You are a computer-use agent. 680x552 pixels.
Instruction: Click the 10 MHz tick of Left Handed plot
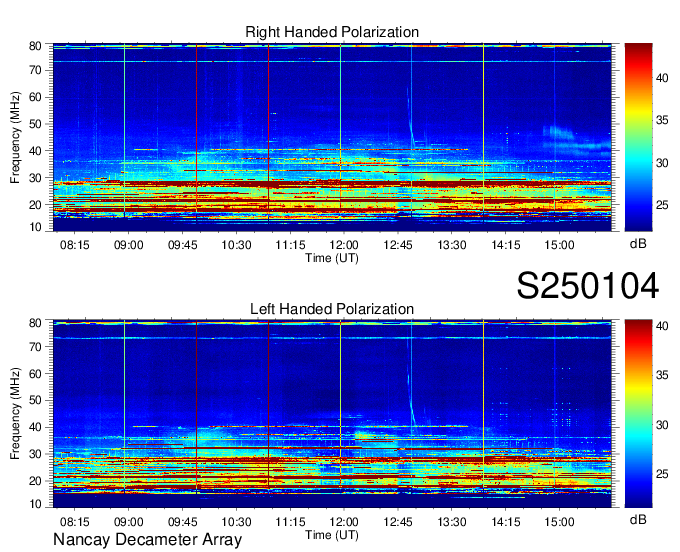(35, 504)
